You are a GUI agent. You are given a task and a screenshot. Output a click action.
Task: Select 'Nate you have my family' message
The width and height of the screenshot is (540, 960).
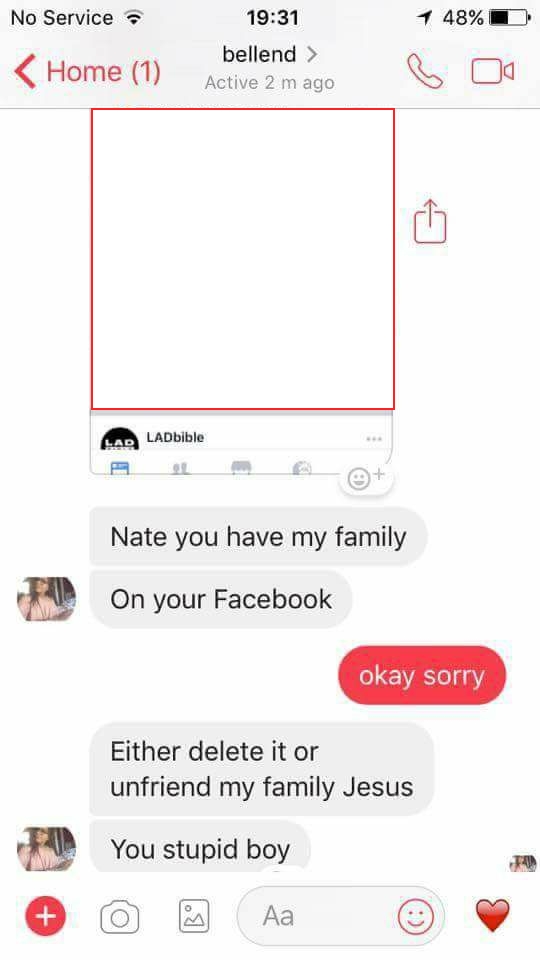pos(258,536)
